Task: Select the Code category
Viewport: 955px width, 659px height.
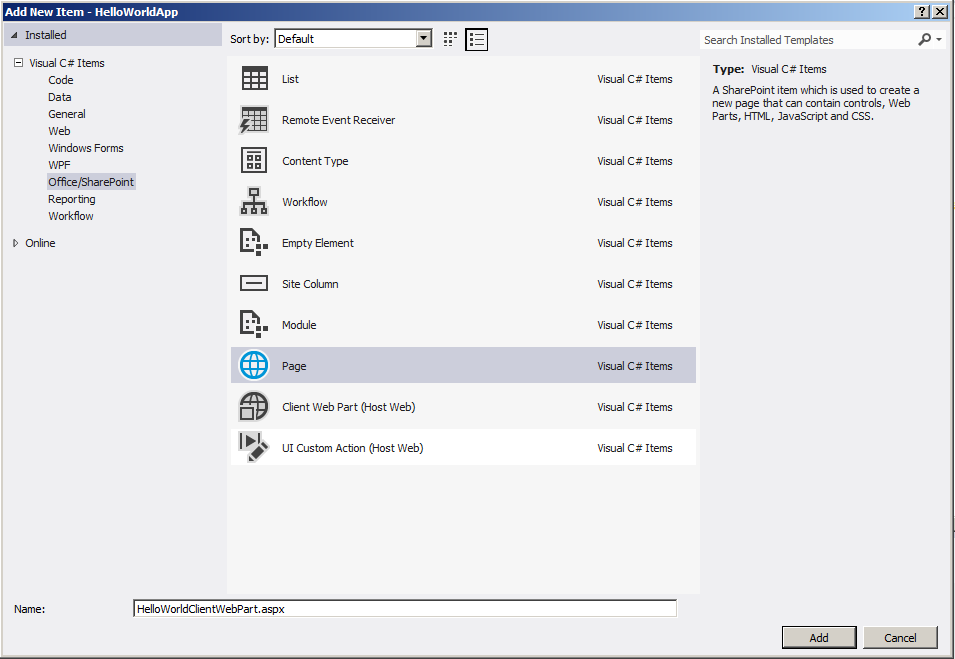Action: tap(61, 80)
